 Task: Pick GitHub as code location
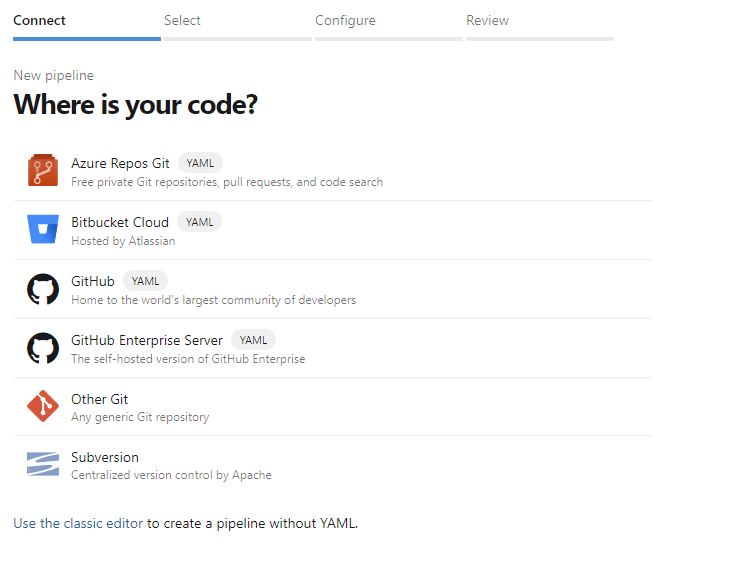tap(333, 289)
